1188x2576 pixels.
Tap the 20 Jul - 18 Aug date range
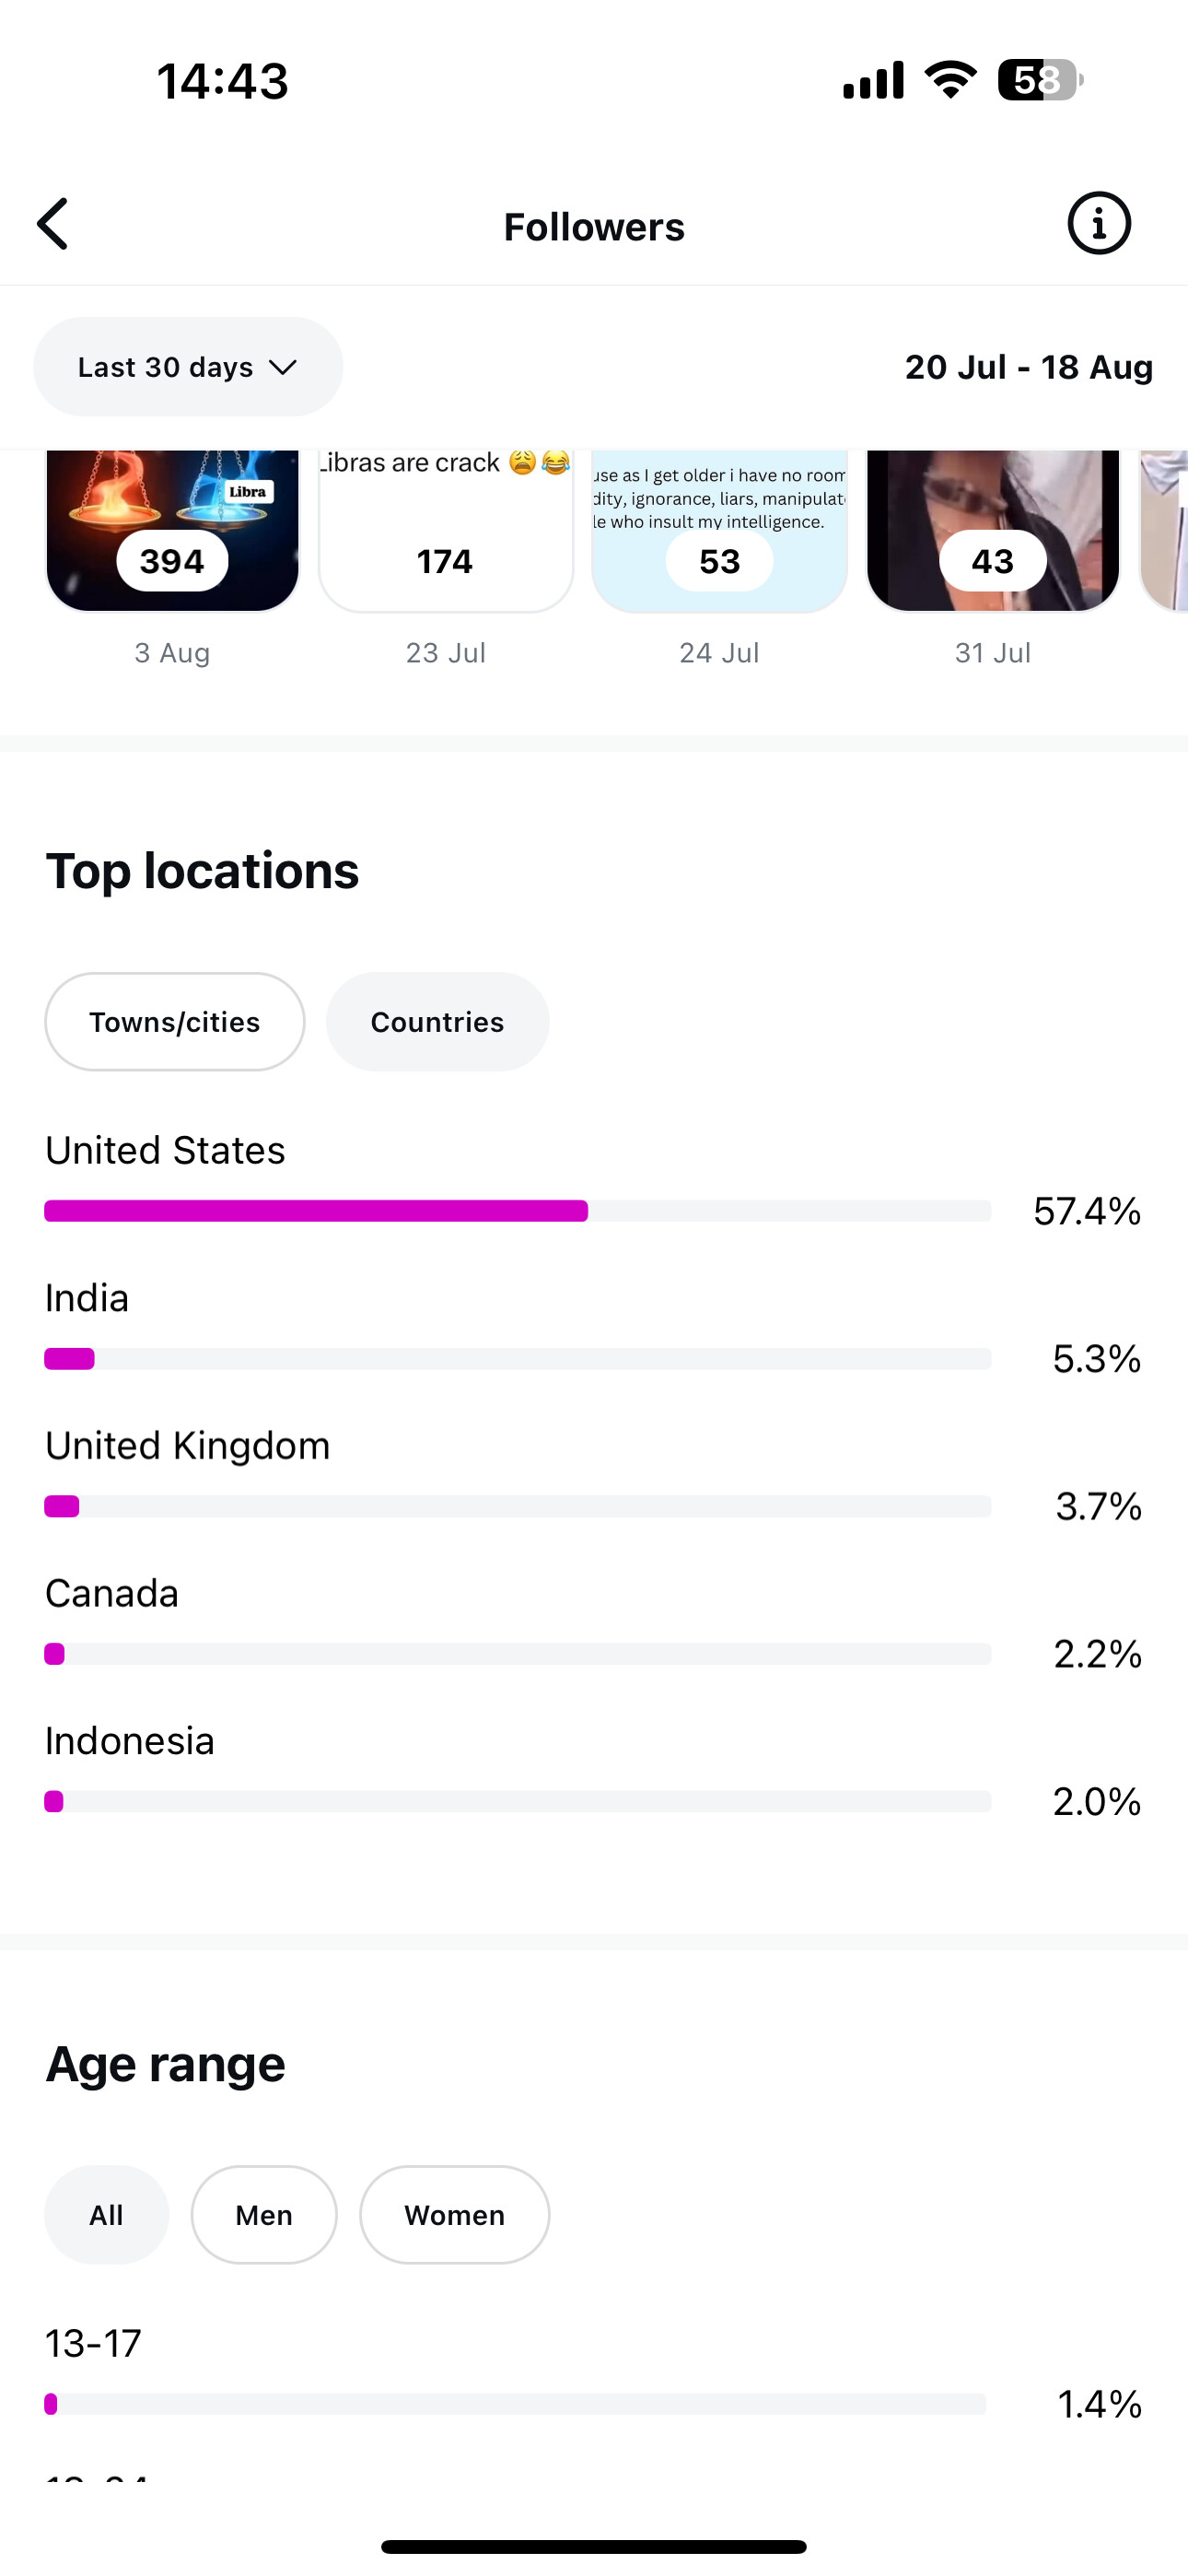coord(1028,367)
